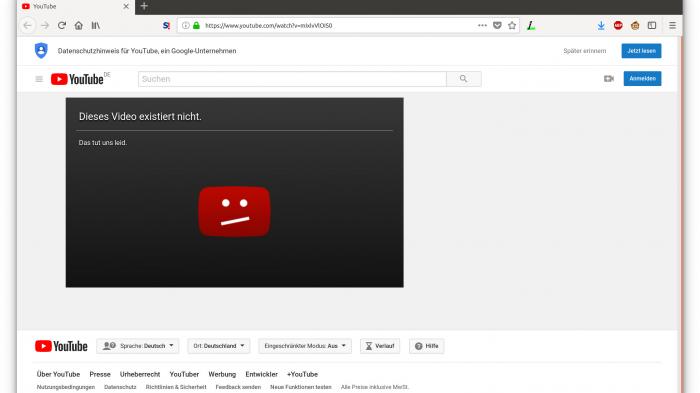Click the monkey script extension icon

tap(635, 25)
